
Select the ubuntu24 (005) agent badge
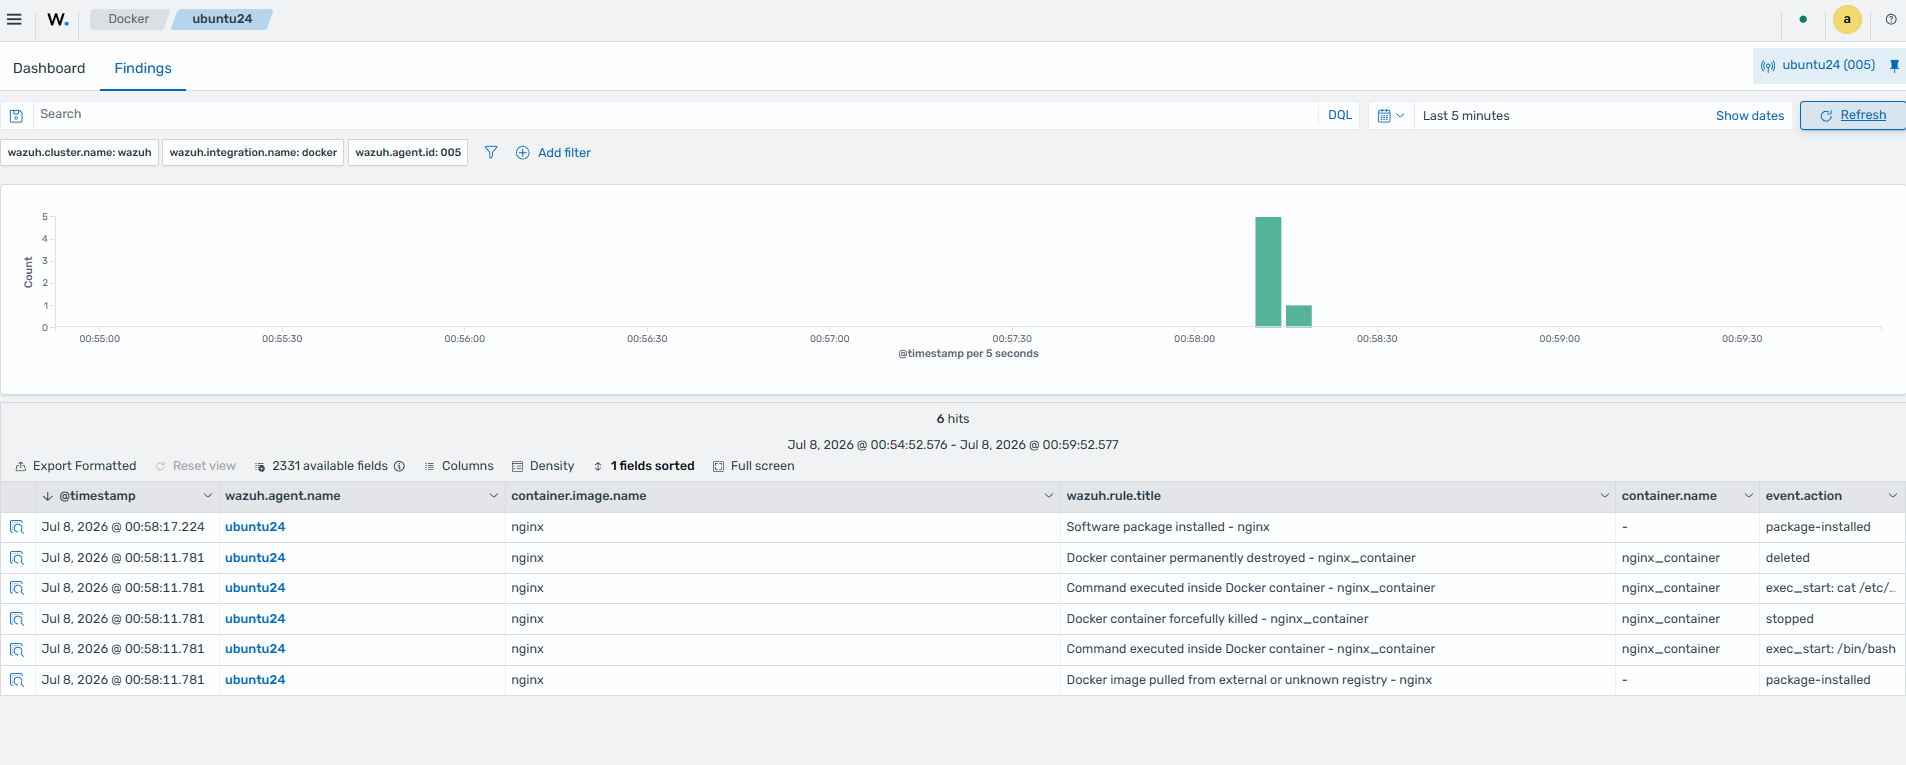pyautogui.click(x=1819, y=65)
